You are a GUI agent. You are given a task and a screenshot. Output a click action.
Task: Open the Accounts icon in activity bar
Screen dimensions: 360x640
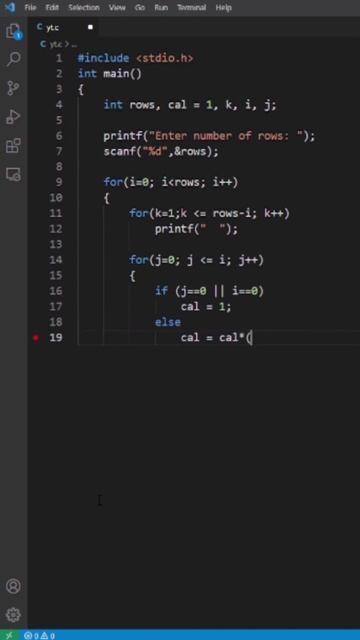pyautogui.click(x=13, y=586)
